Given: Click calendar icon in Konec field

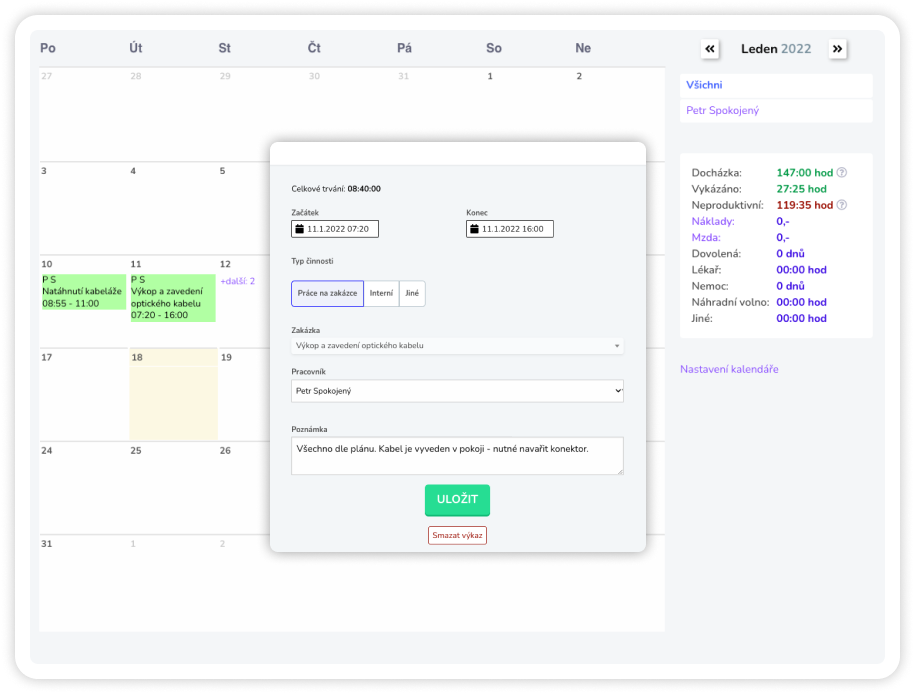Looking at the screenshot, I should [x=475, y=229].
